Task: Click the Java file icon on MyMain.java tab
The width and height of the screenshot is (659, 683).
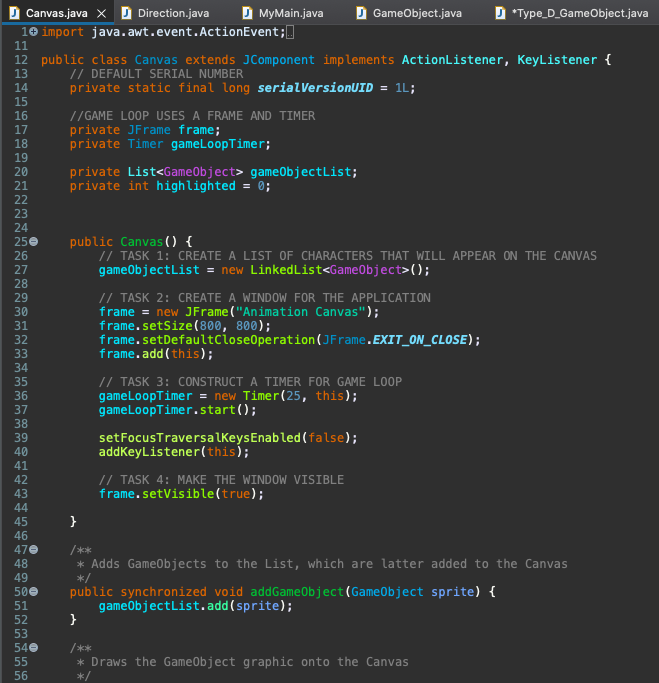Action: (247, 13)
